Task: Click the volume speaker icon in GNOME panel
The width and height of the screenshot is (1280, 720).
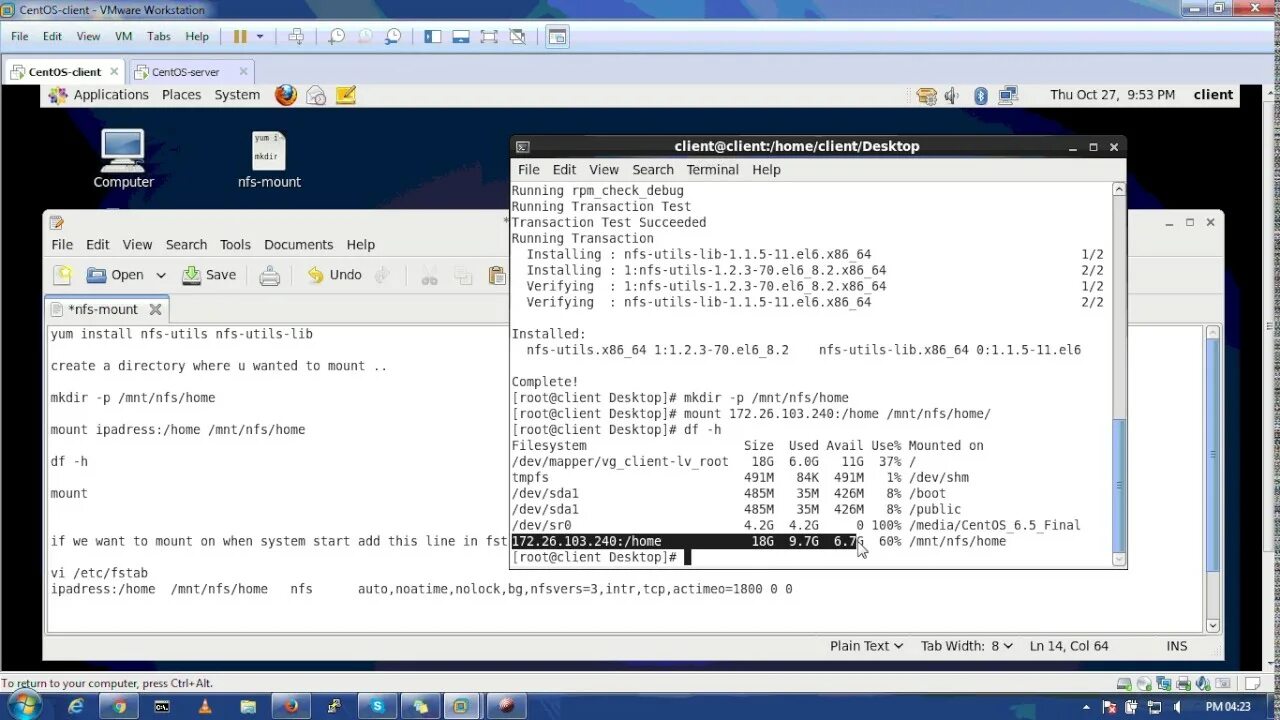Action: [951, 95]
